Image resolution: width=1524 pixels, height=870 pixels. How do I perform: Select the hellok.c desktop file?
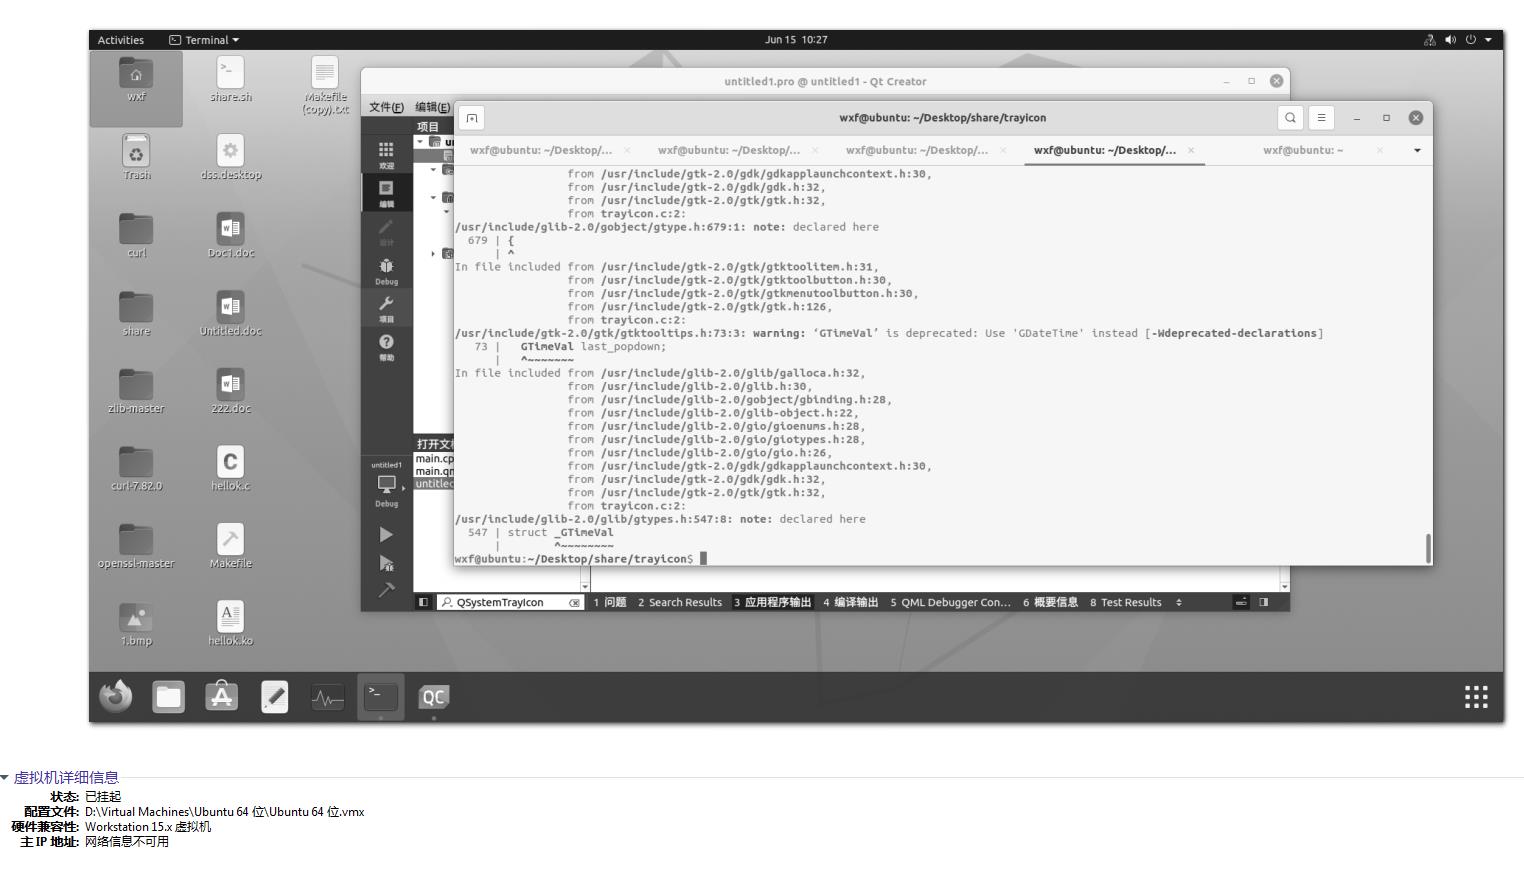coord(231,469)
